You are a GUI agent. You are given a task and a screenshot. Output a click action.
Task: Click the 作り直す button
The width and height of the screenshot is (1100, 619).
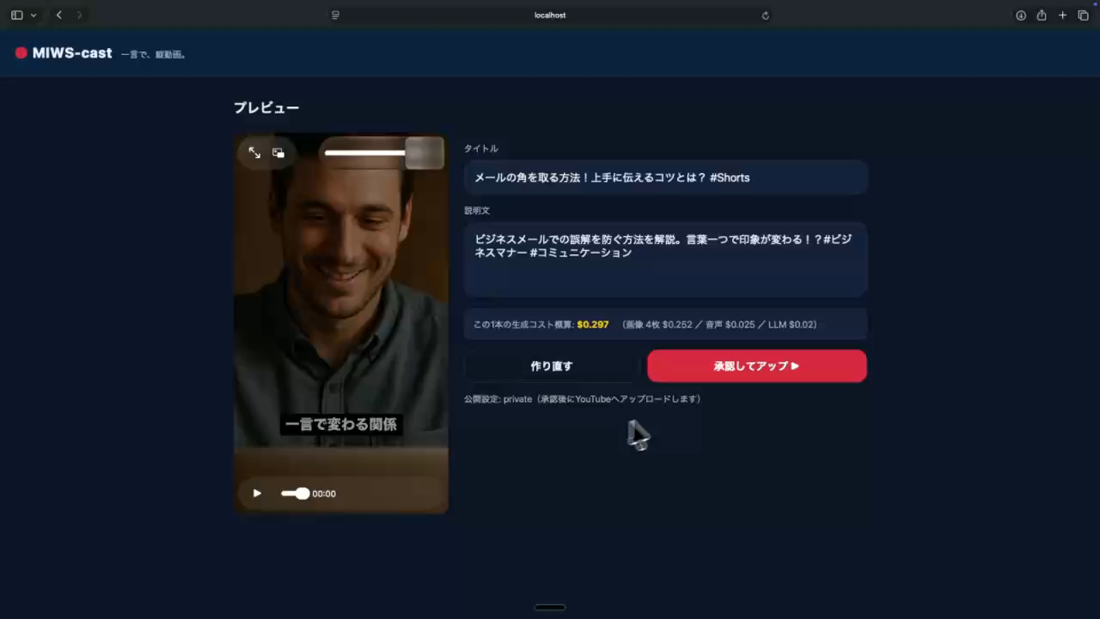(551, 366)
